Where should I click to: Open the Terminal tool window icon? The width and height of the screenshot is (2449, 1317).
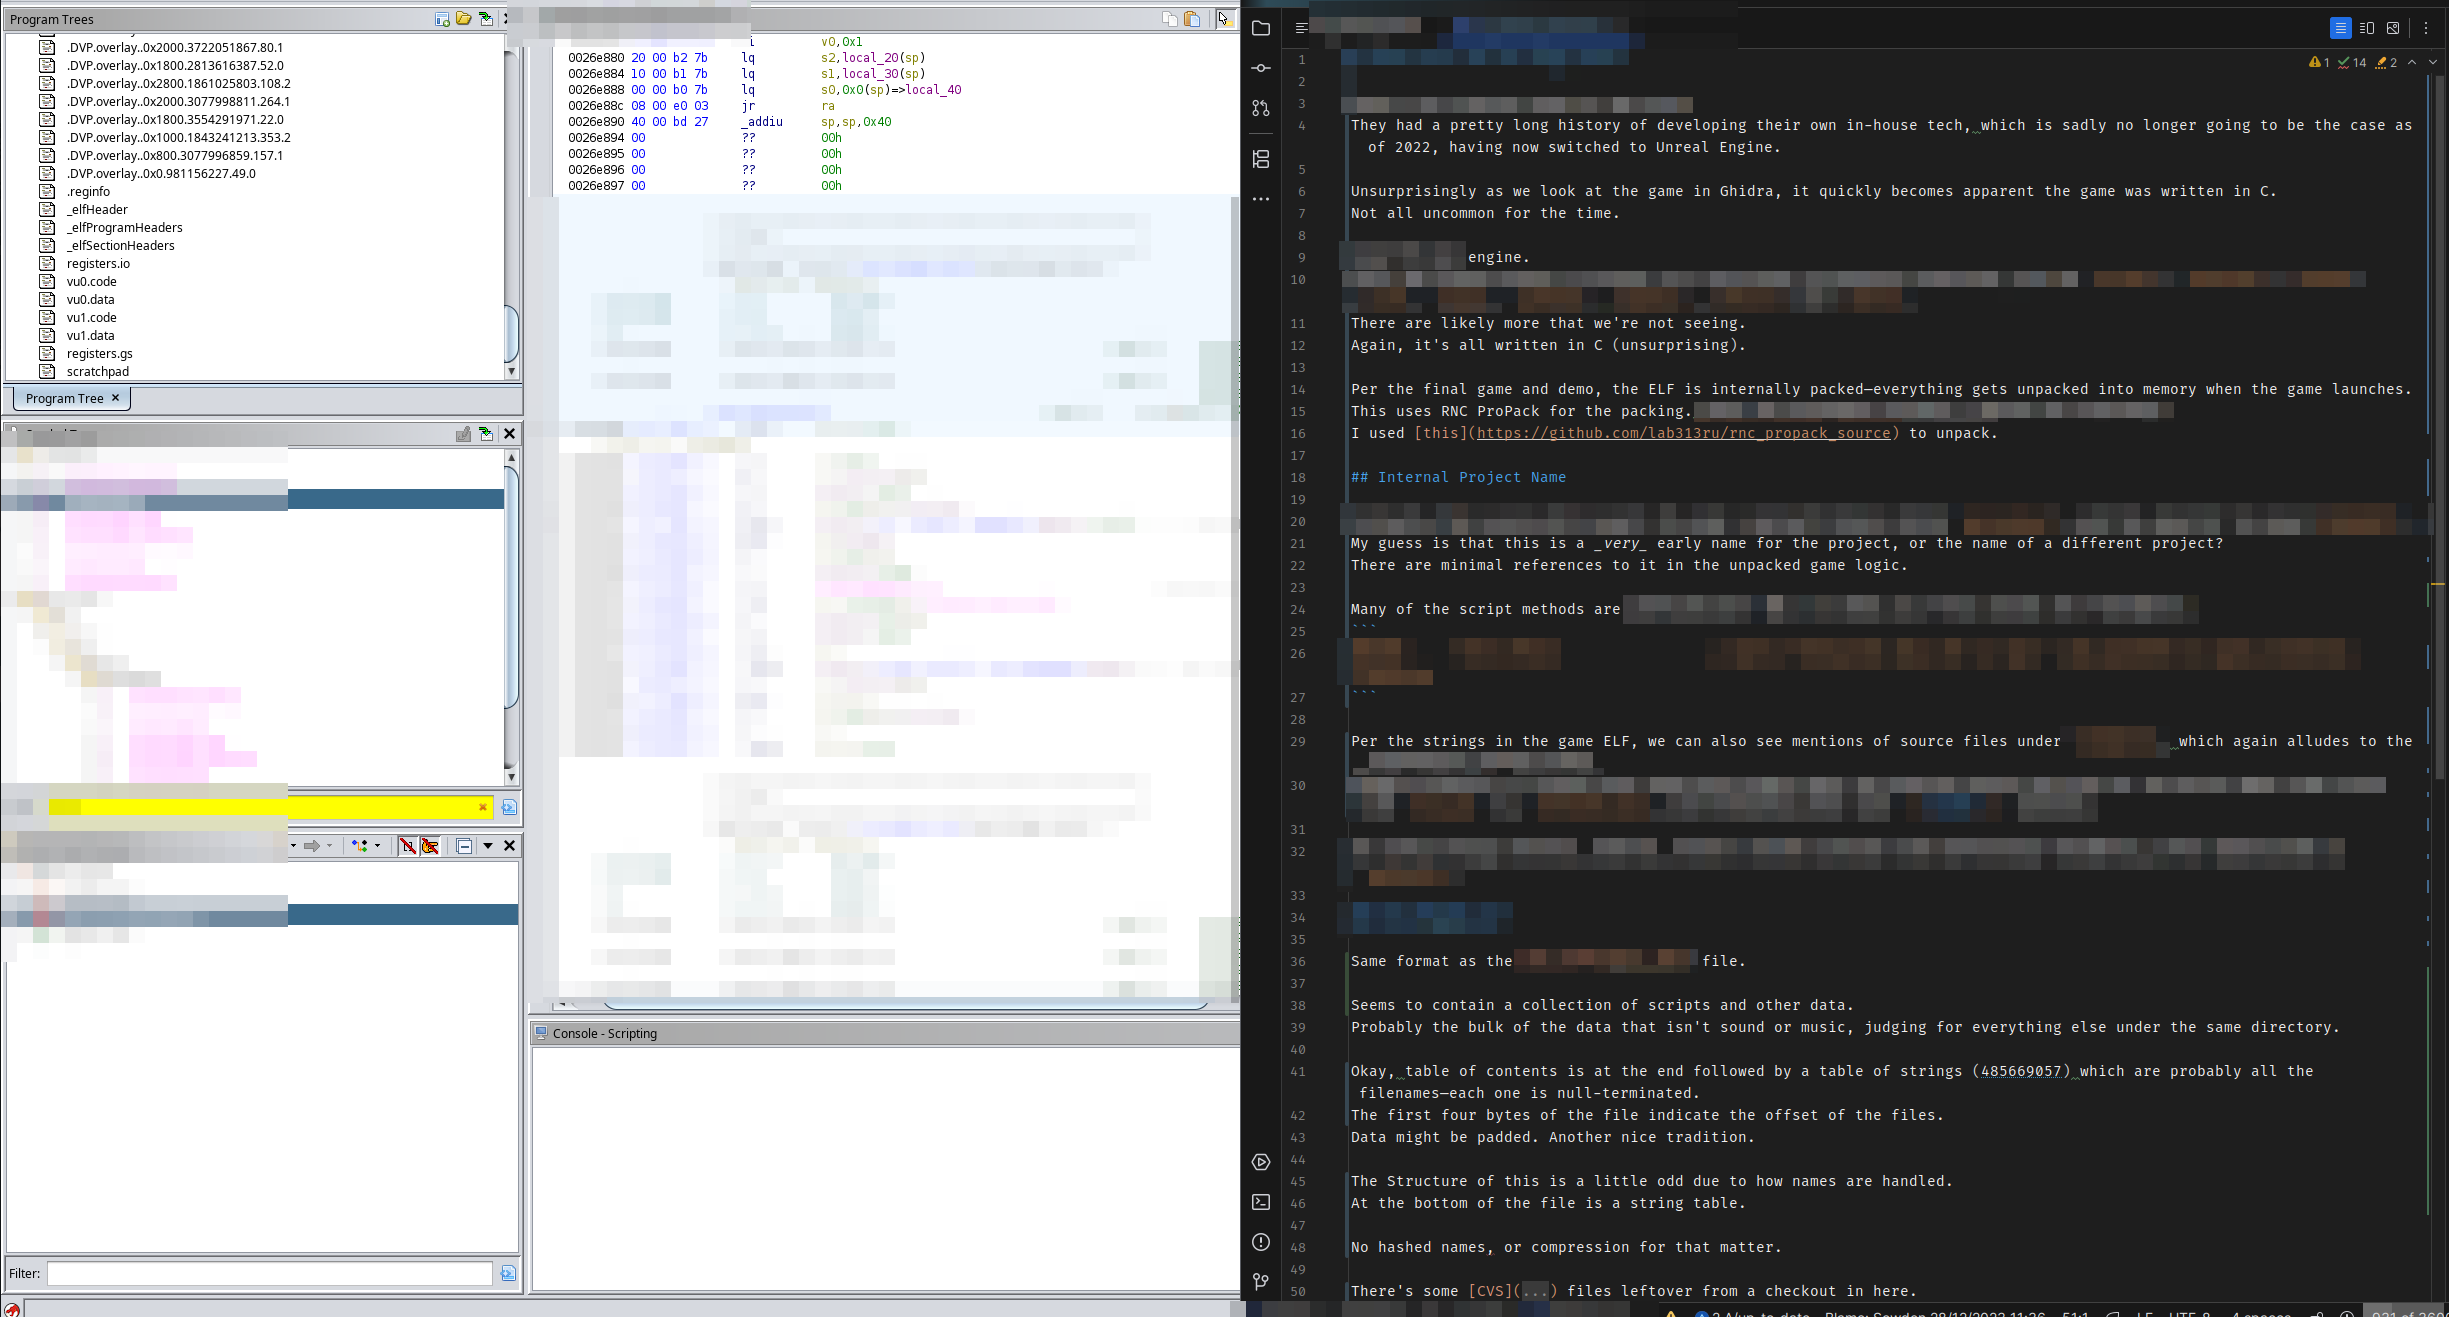point(1261,1202)
